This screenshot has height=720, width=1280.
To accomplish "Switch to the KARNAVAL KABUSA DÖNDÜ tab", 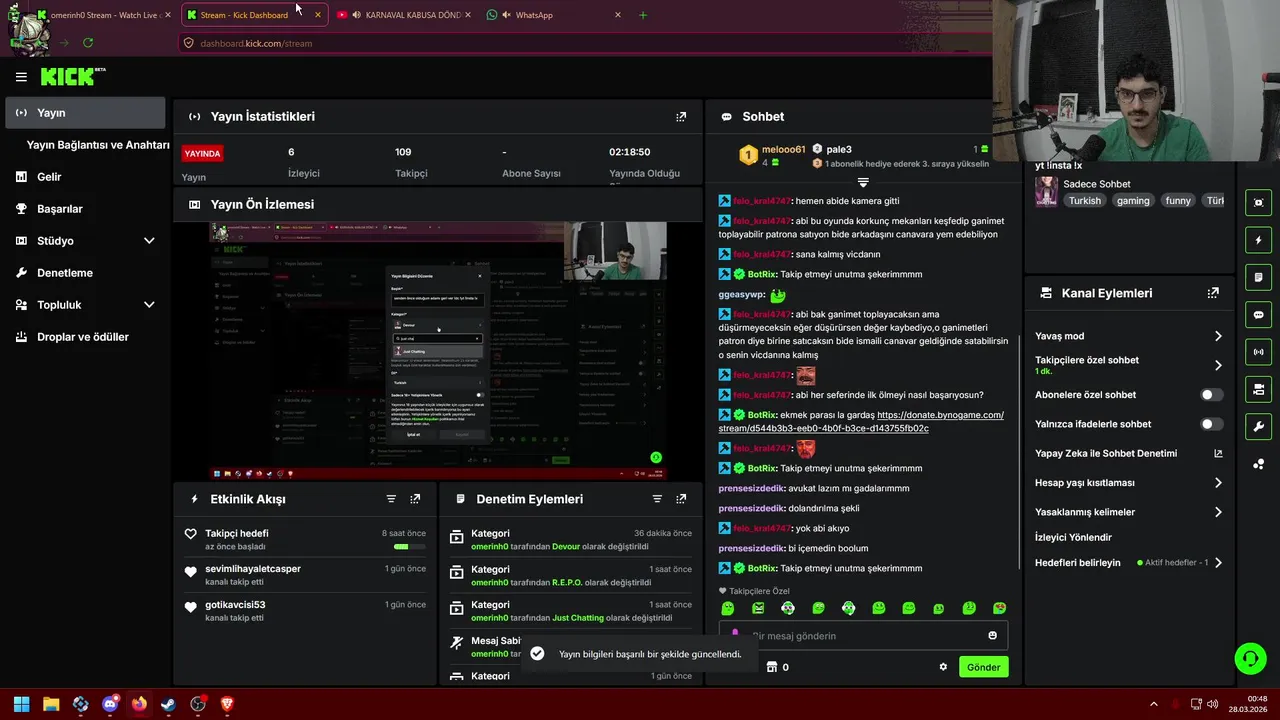I will 405,15.
